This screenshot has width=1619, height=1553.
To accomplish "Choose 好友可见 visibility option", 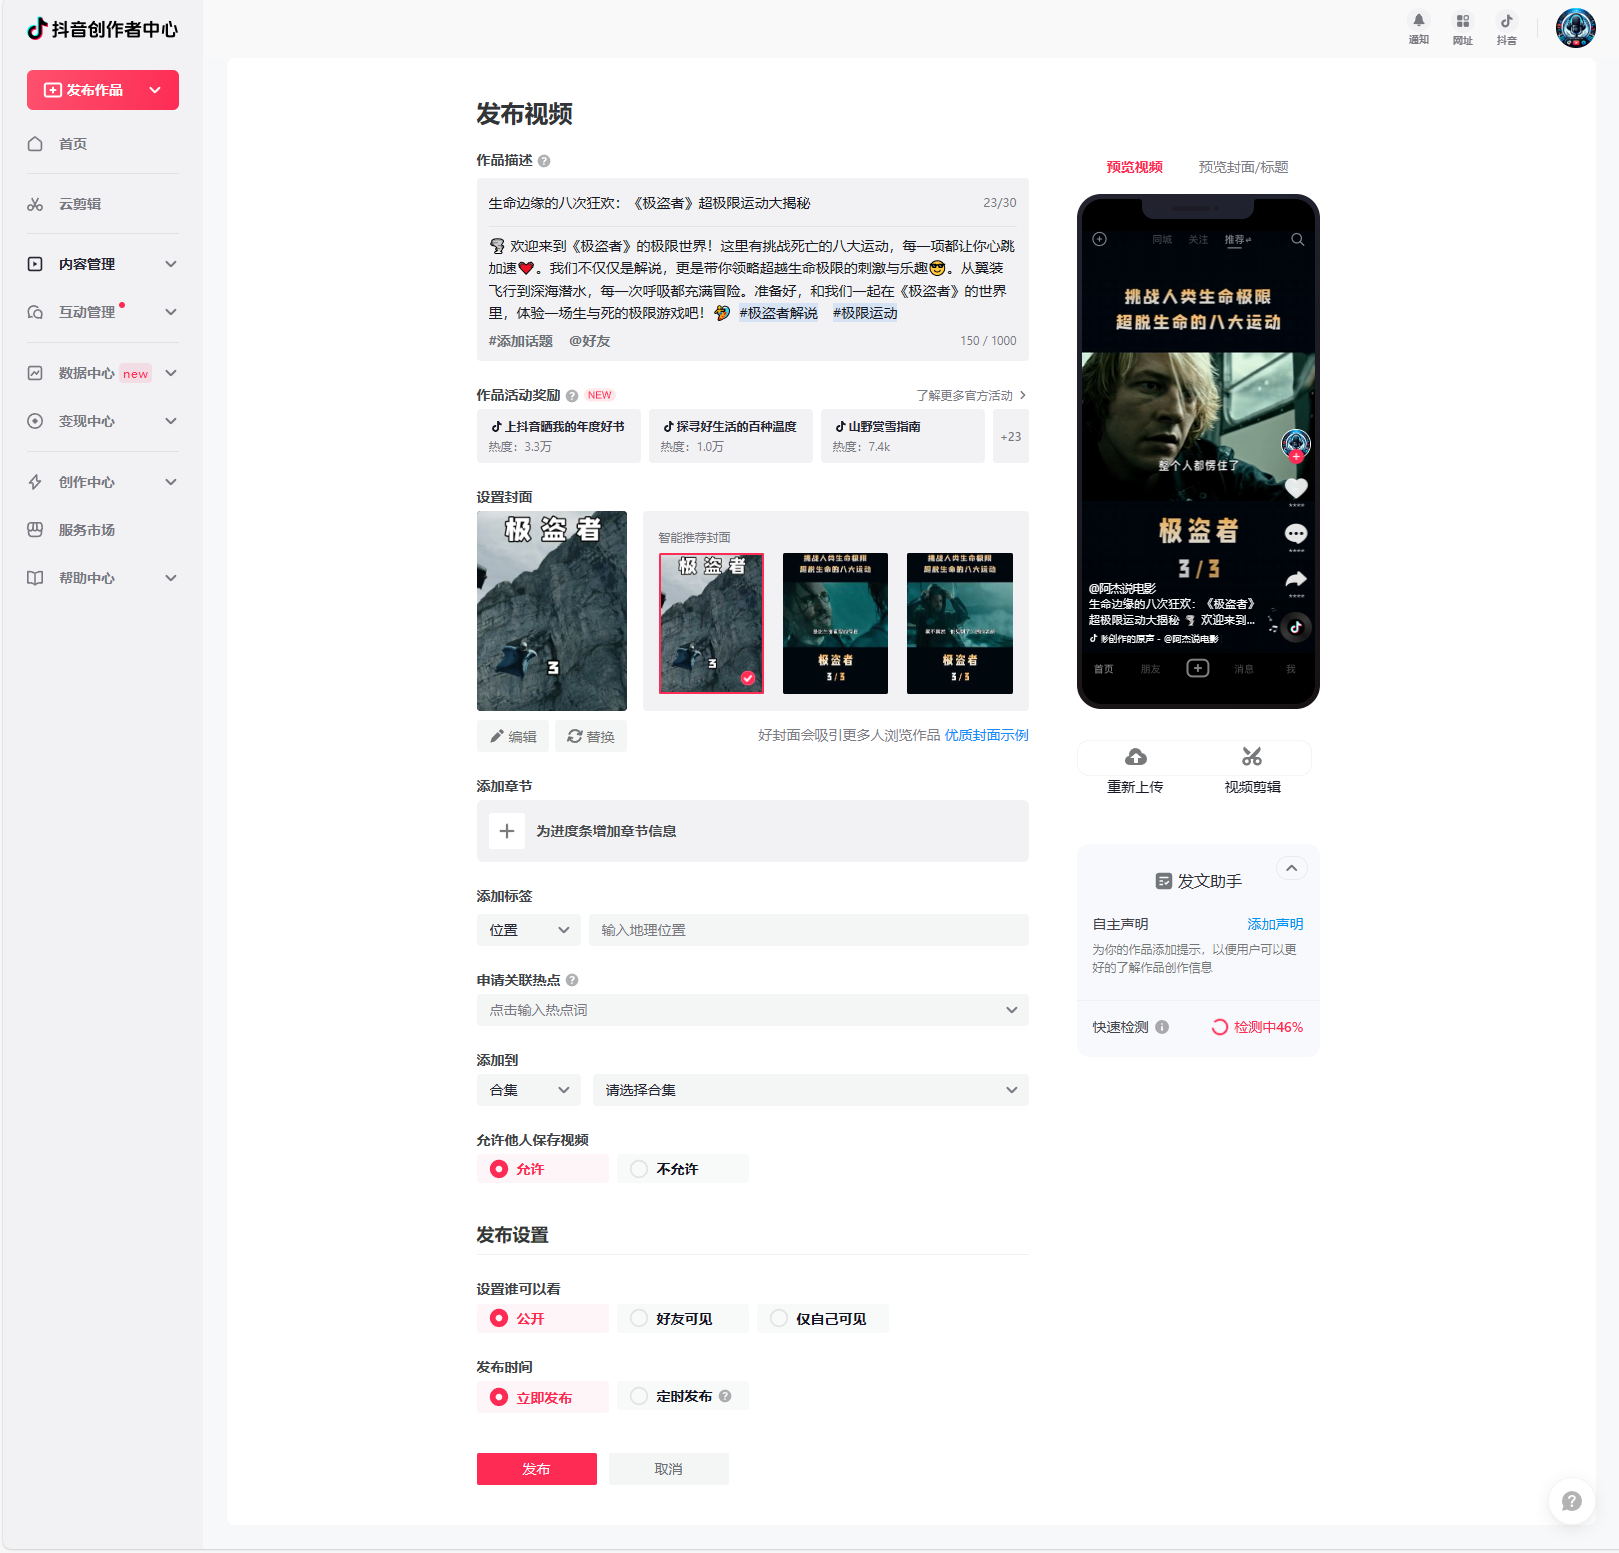I will [x=639, y=1319].
